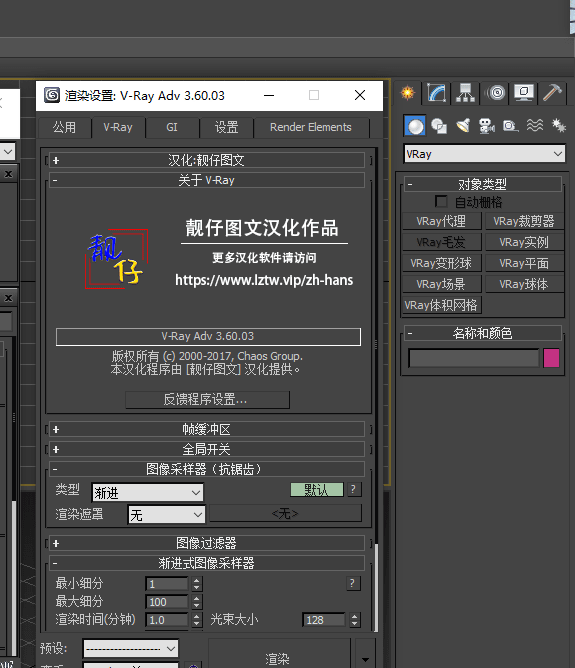The height and width of the screenshot is (668, 575).
Task: Click the VRay裁剪器 button
Action: point(524,221)
